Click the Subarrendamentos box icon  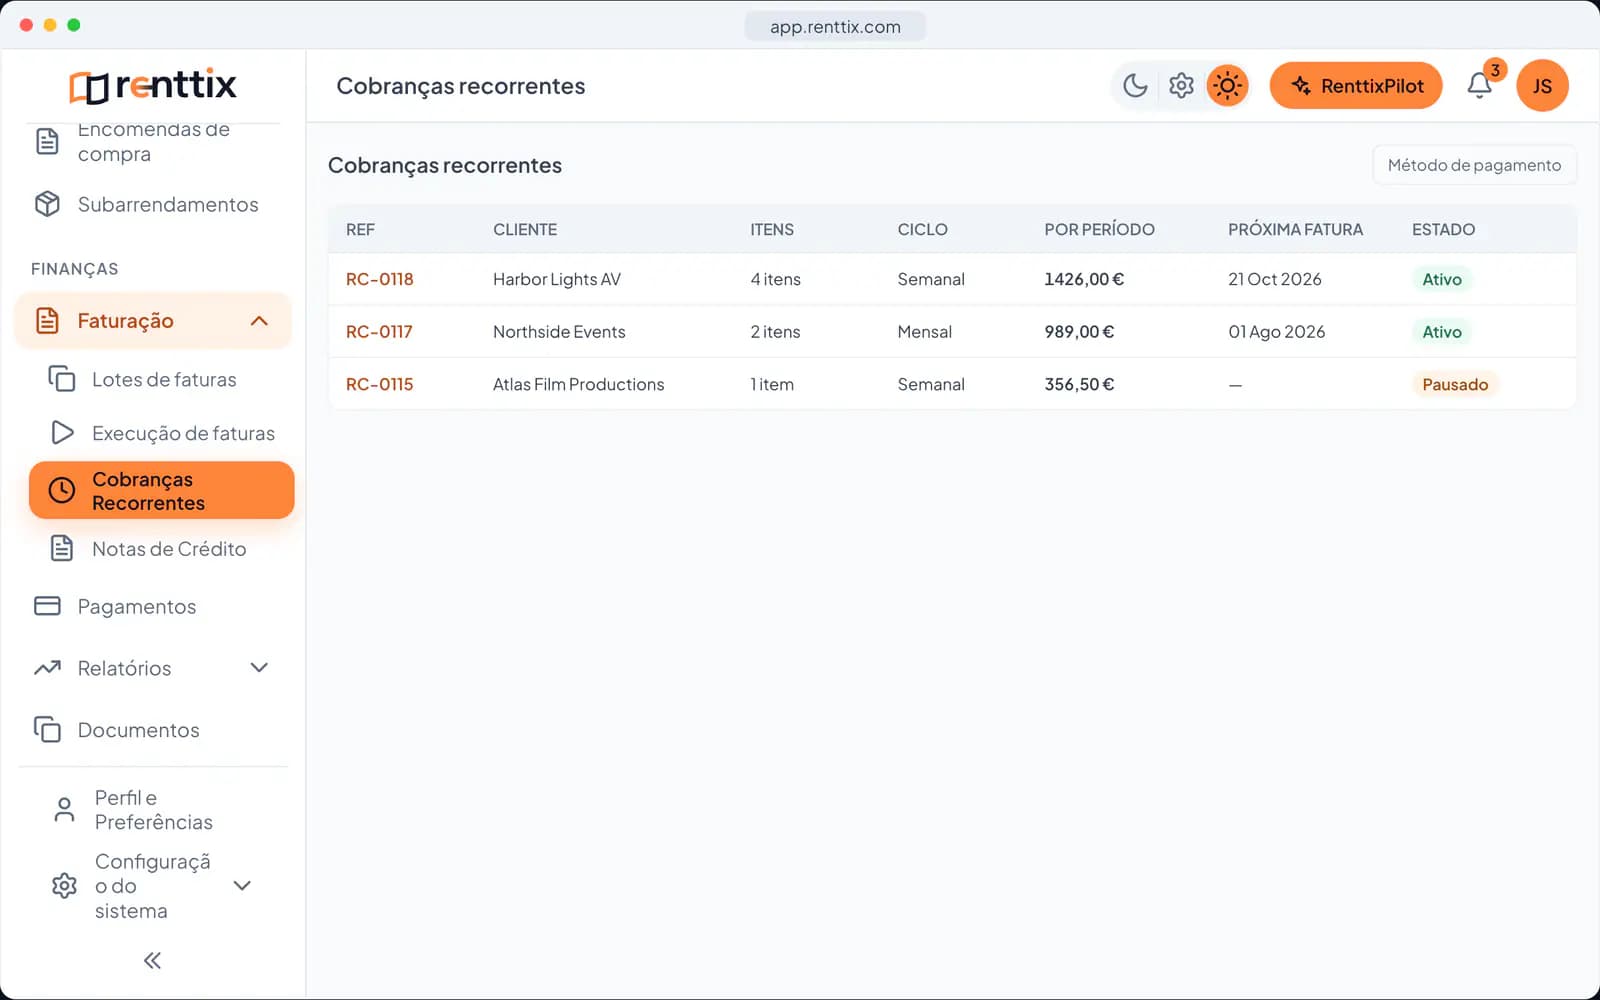tap(47, 204)
